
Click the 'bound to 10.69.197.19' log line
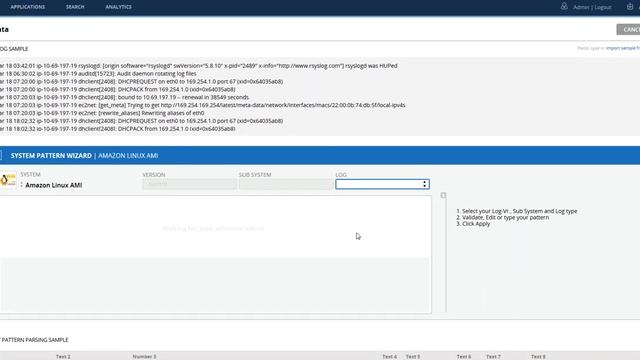(124, 97)
